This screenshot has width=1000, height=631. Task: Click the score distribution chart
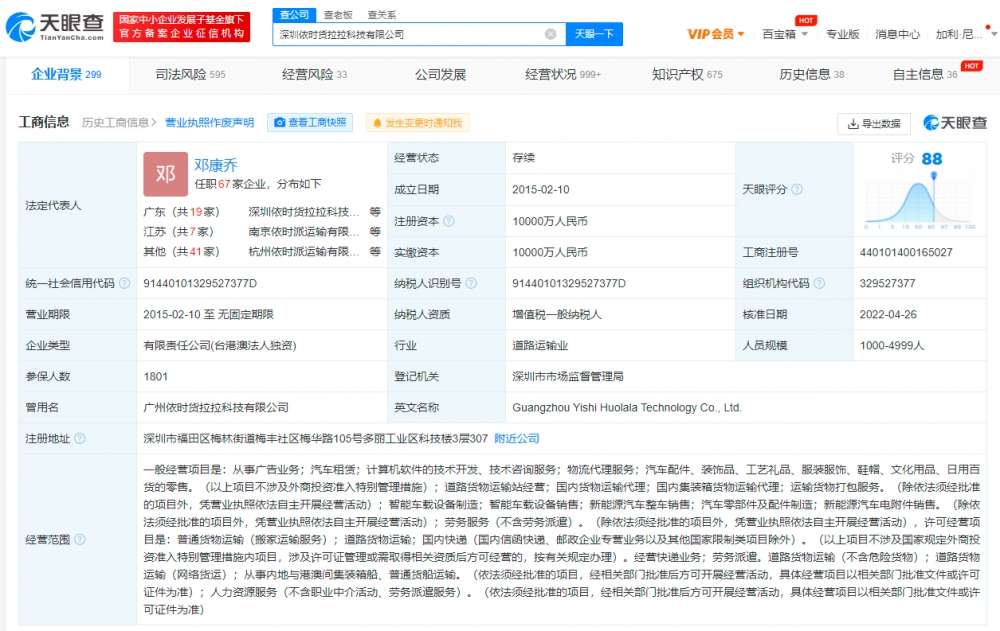(x=919, y=201)
